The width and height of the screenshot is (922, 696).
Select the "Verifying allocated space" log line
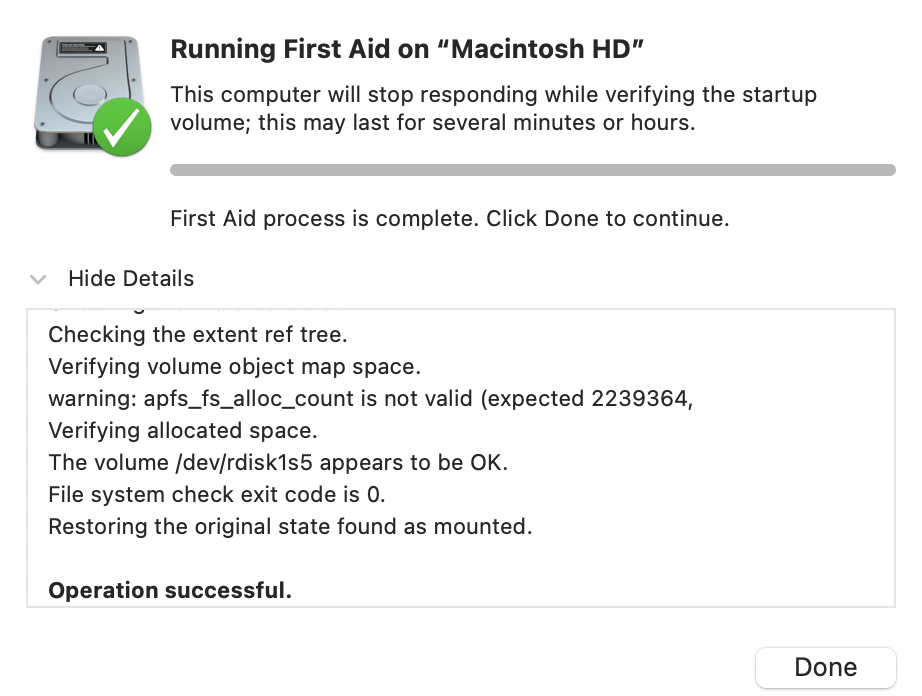182,431
